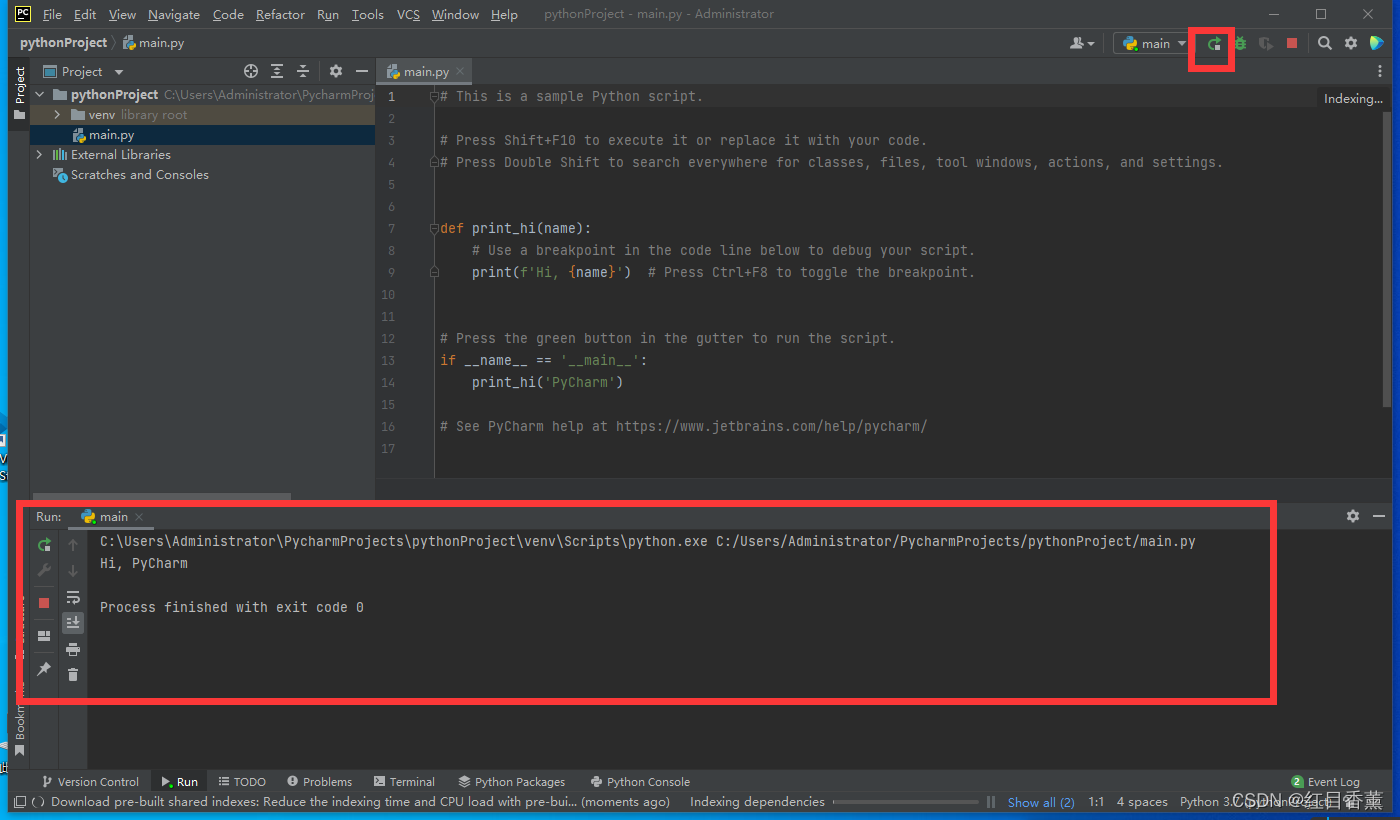
Task: Pause the indexing dependencies task
Action: click(991, 802)
